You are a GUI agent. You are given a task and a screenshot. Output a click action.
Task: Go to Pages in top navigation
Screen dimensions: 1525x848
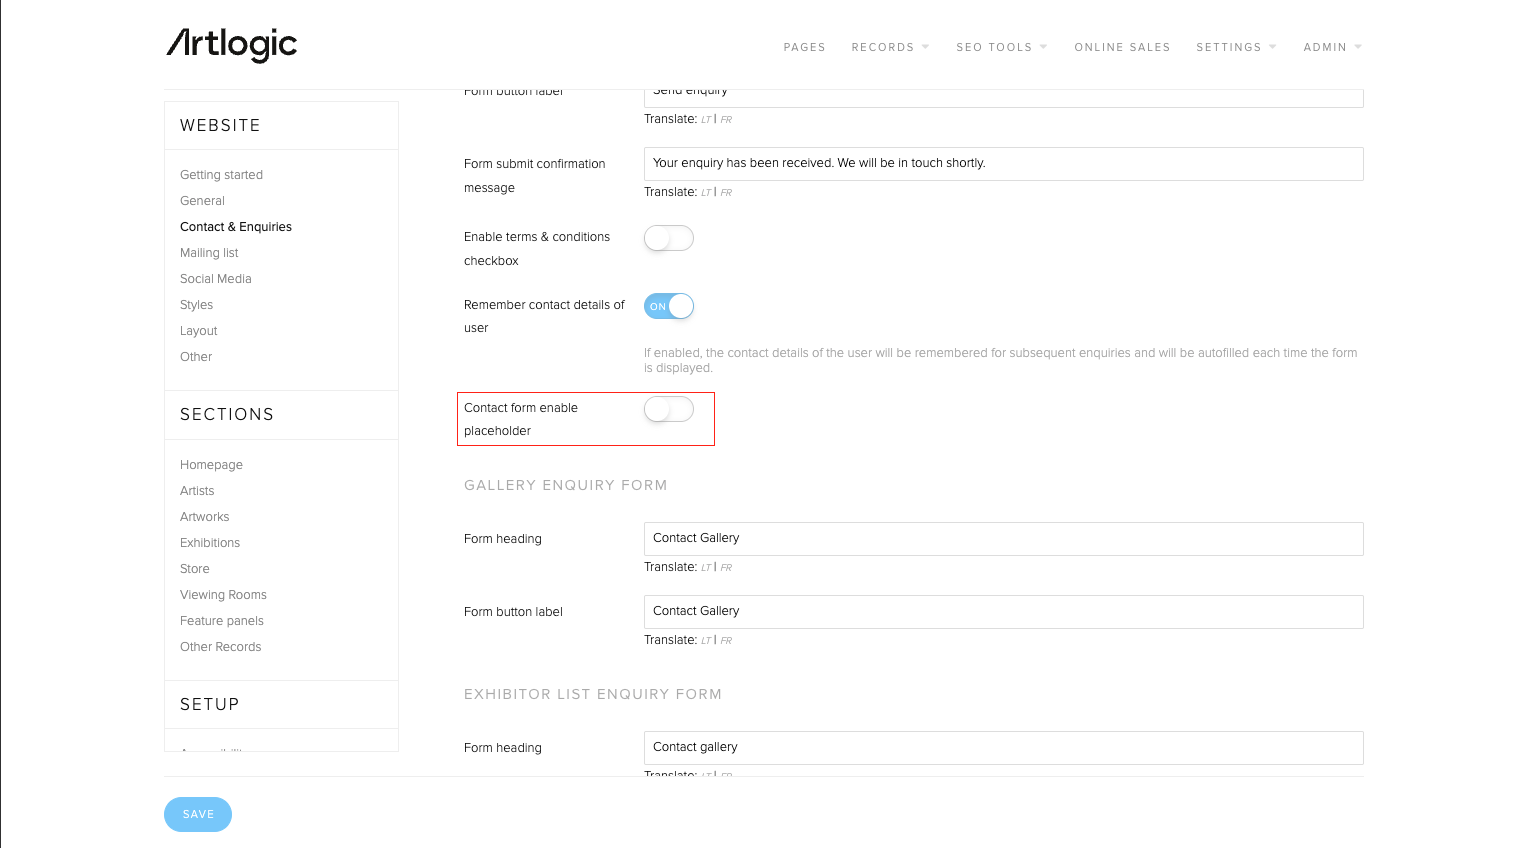pos(804,47)
